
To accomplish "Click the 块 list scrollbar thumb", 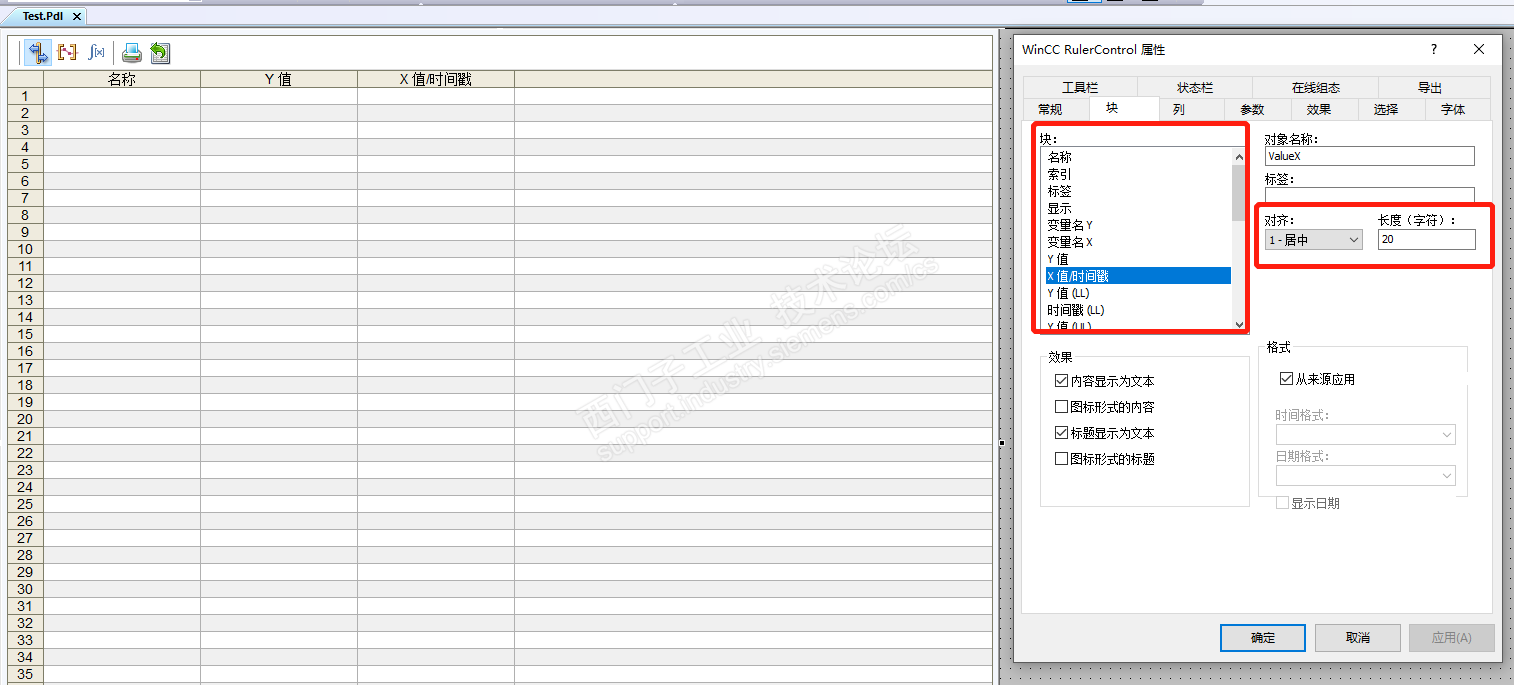I will pos(1239,193).
